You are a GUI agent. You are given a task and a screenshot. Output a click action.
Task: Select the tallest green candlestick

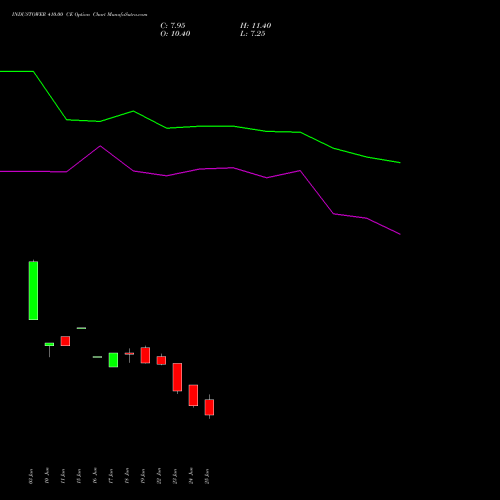(x=33, y=290)
